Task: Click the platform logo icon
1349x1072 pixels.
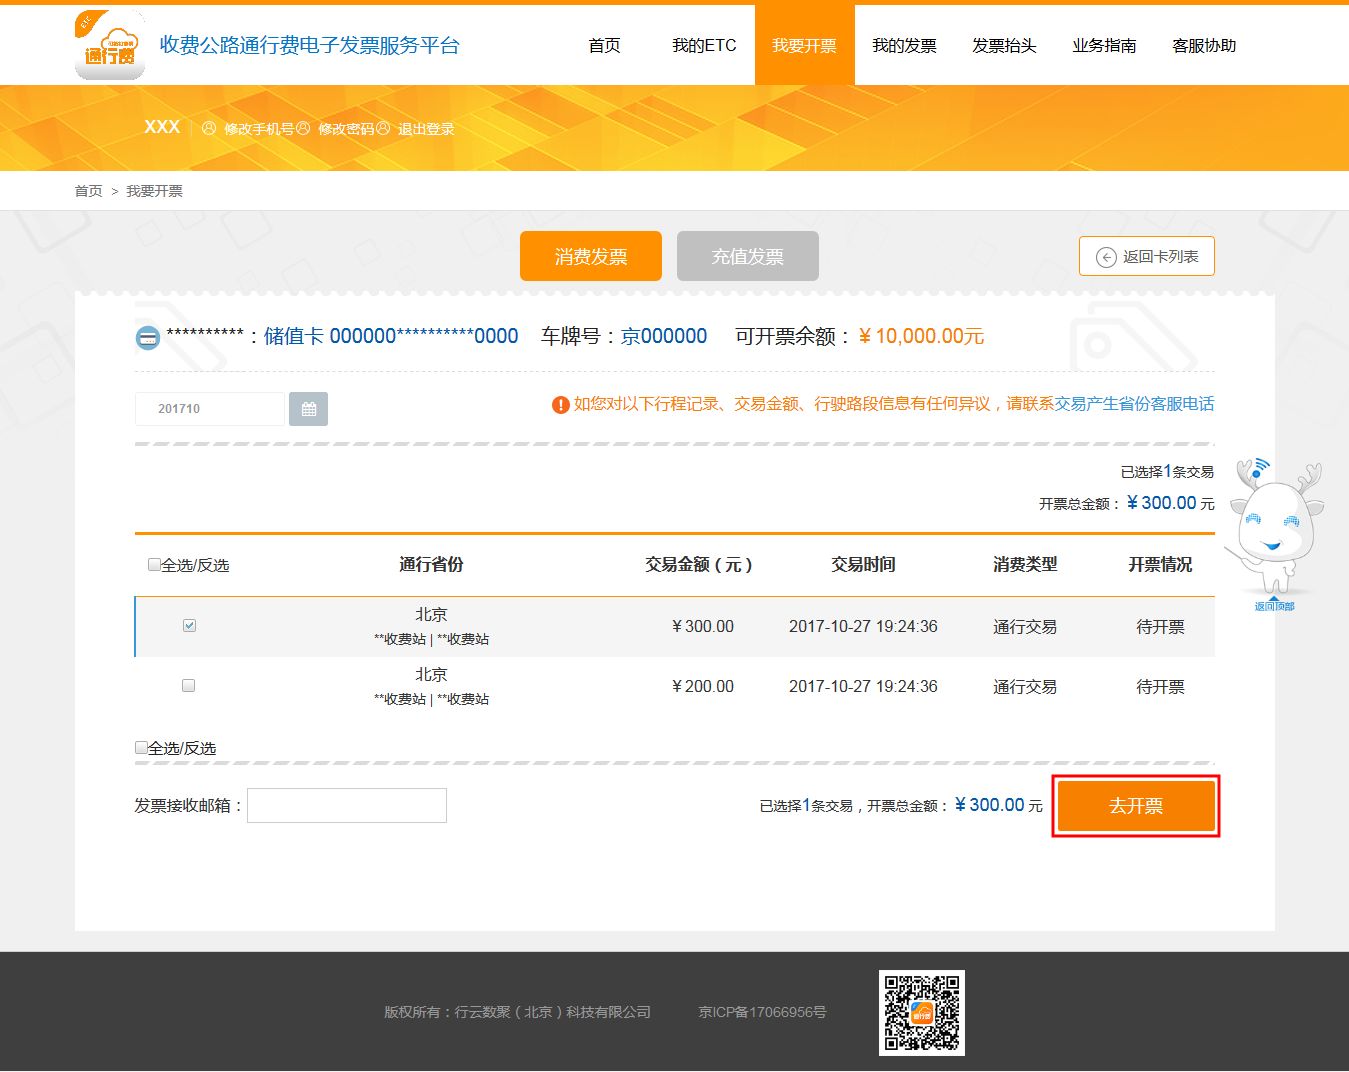Action: [110, 46]
